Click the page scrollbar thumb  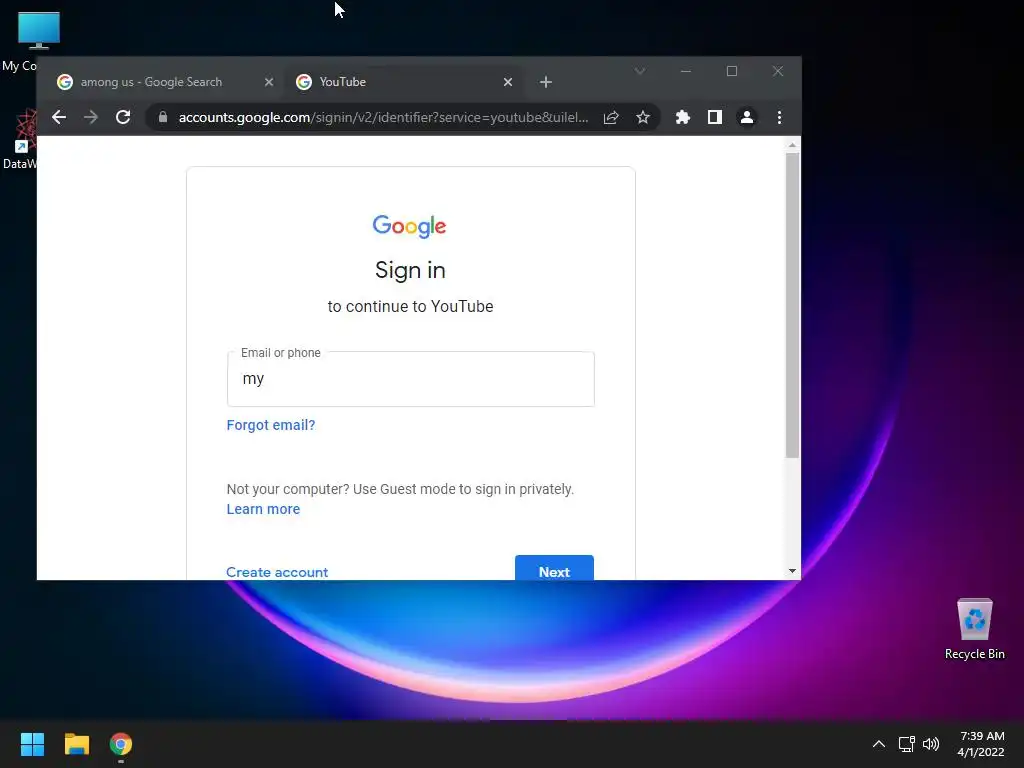point(792,305)
